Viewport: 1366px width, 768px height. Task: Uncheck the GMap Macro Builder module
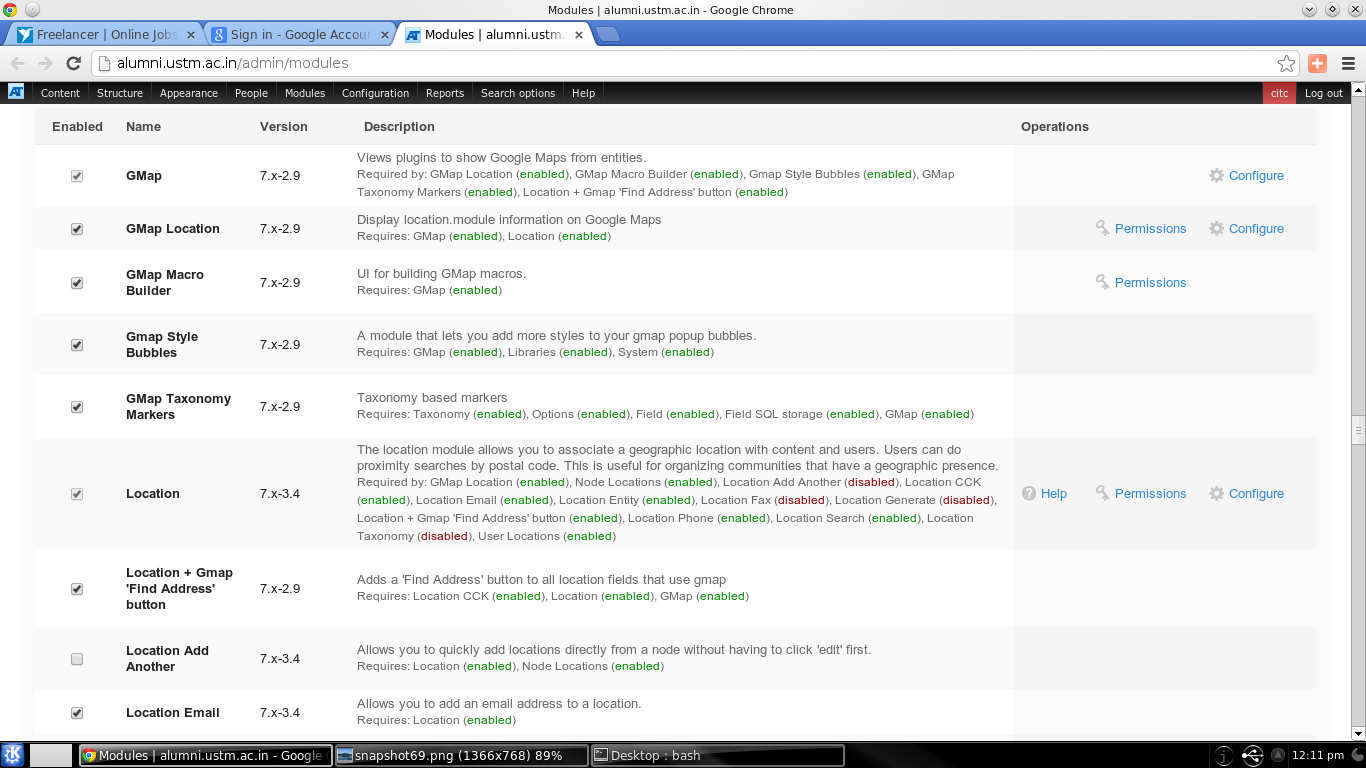point(77,283)
